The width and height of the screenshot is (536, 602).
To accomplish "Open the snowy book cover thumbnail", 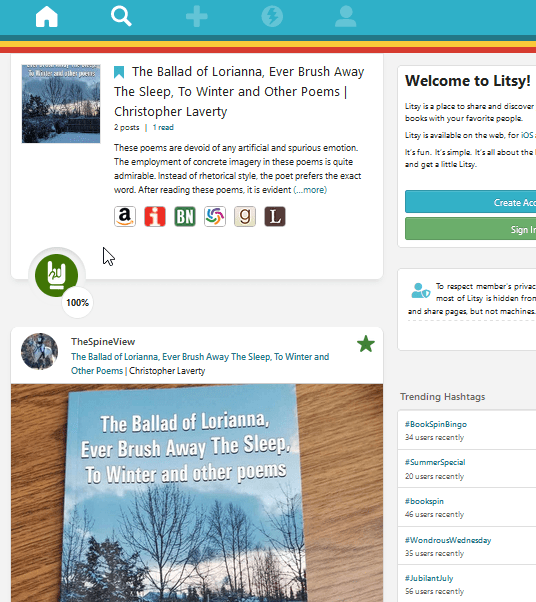I will [x=61, y=104].
